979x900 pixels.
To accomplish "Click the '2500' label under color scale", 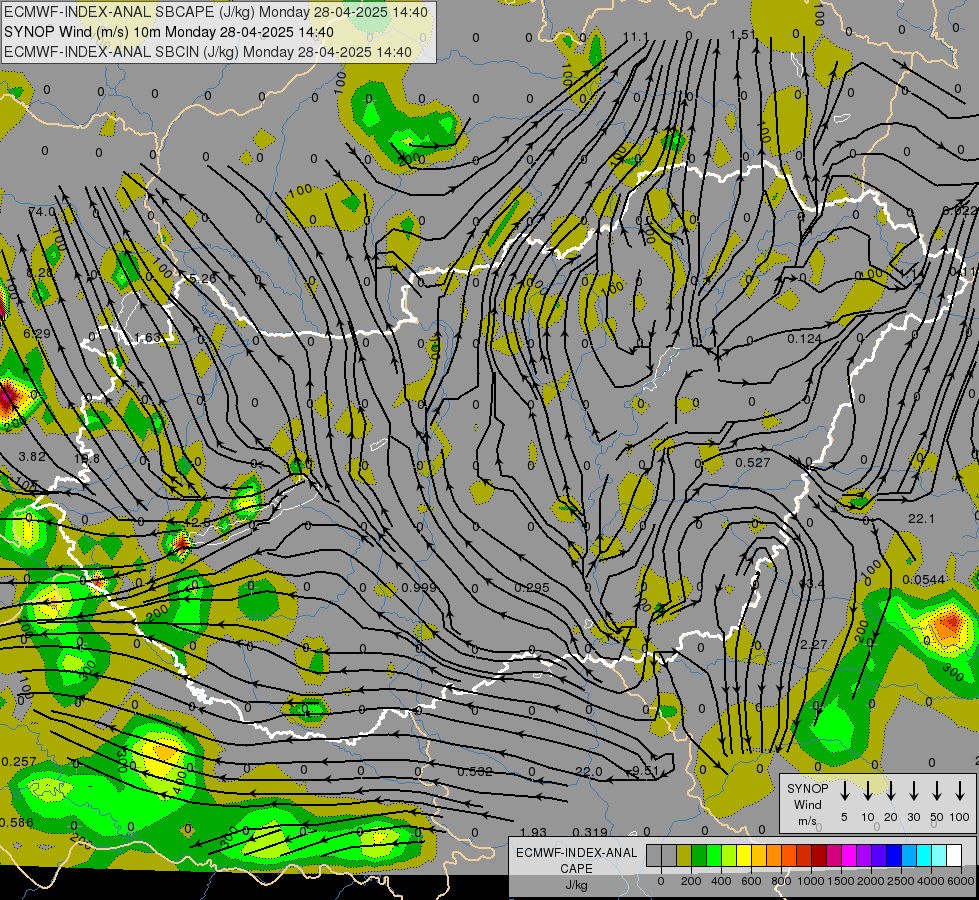I will pos(901,881).
